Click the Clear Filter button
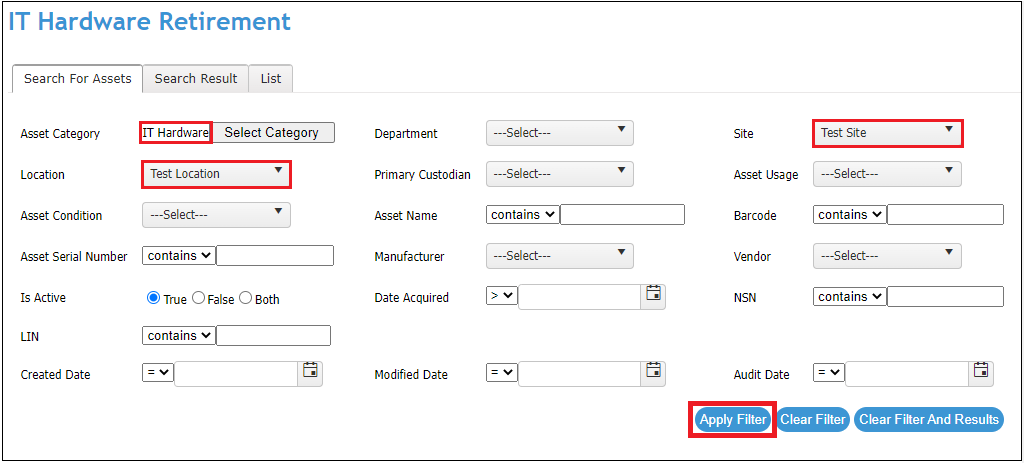 click(814, 420)
